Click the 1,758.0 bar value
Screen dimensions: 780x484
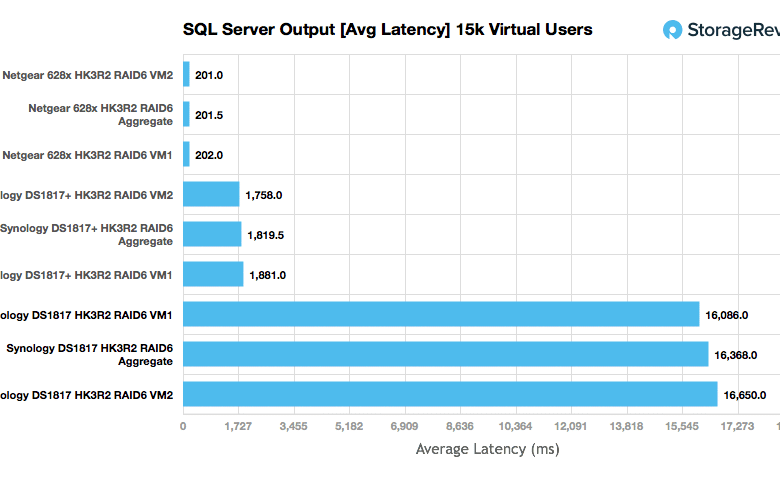coord(264,195)
